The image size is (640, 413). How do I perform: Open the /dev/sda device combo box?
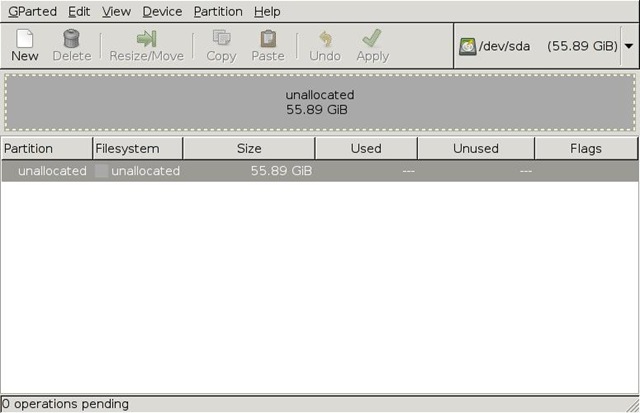pos(546,46)
